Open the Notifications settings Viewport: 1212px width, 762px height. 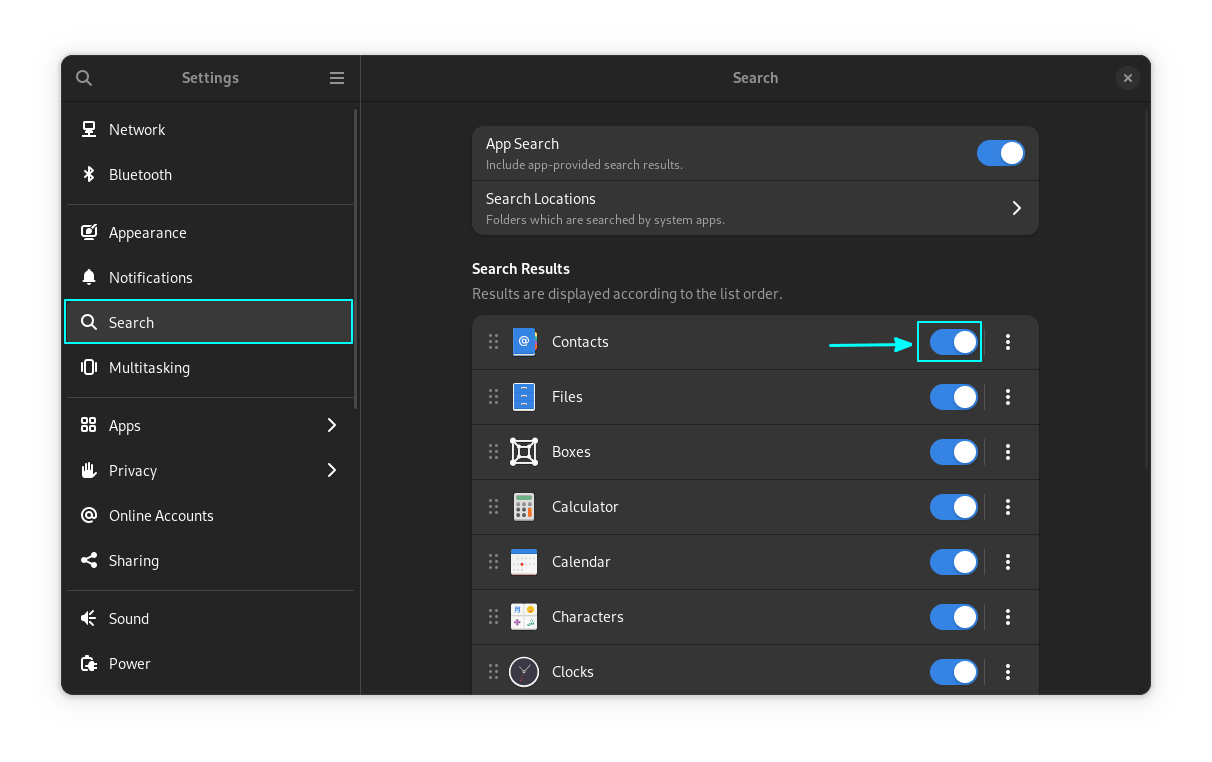pyautogui.click(x=150, y=278)
